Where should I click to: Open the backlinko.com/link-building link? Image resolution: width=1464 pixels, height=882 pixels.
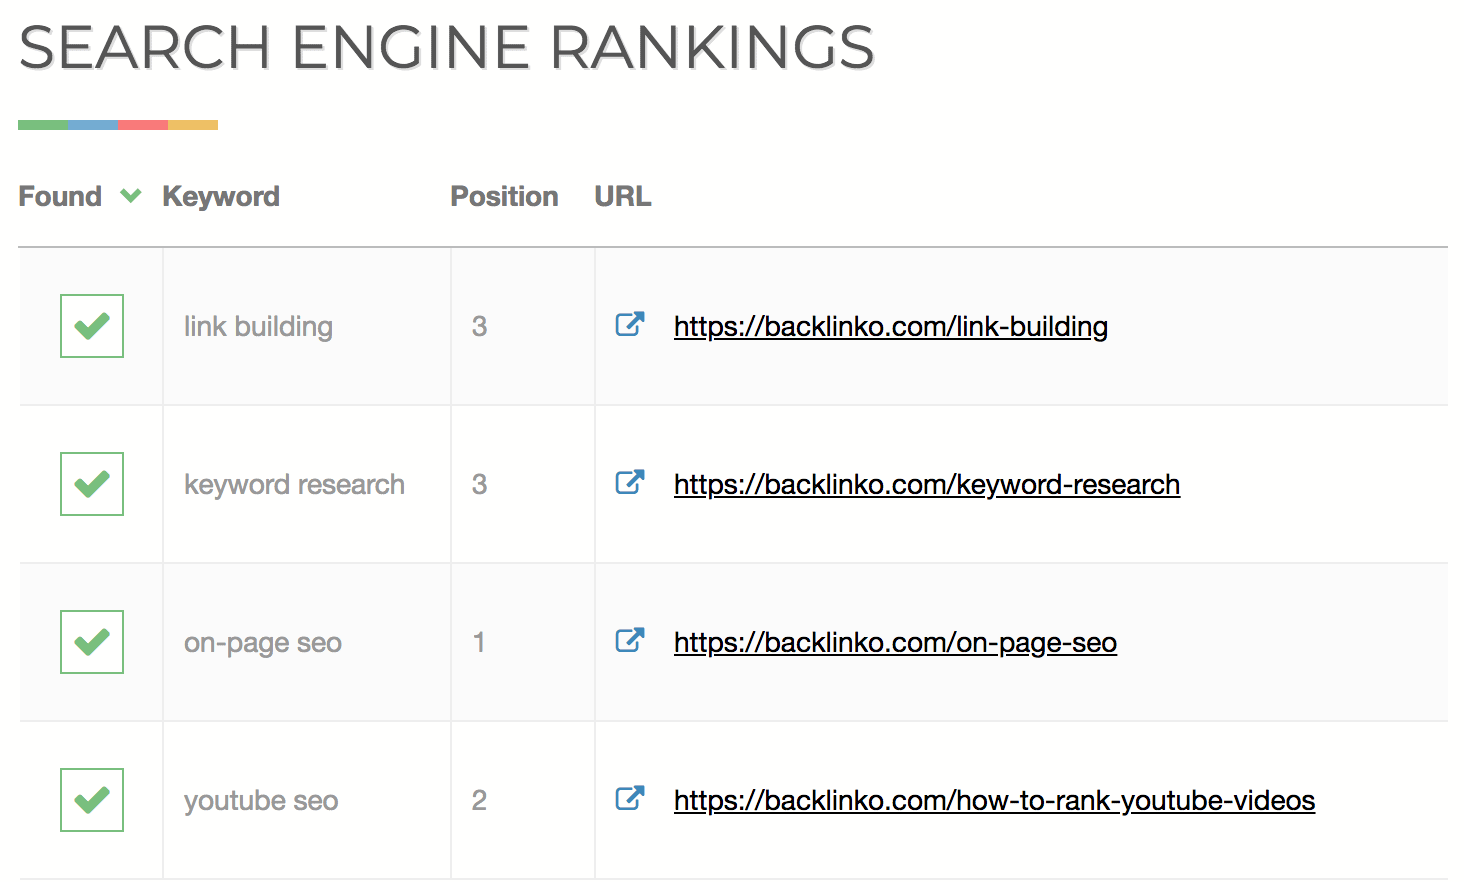(891, 327)
